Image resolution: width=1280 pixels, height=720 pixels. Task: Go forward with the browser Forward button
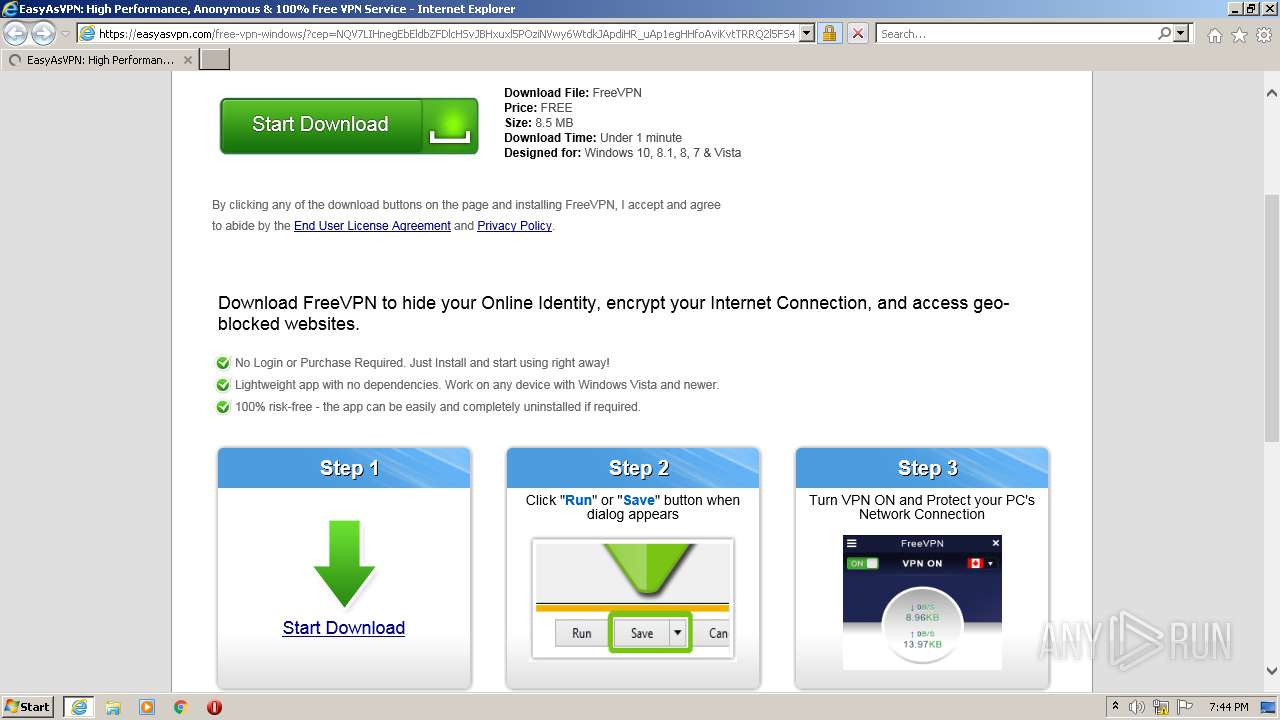click(x=43, y=33)
